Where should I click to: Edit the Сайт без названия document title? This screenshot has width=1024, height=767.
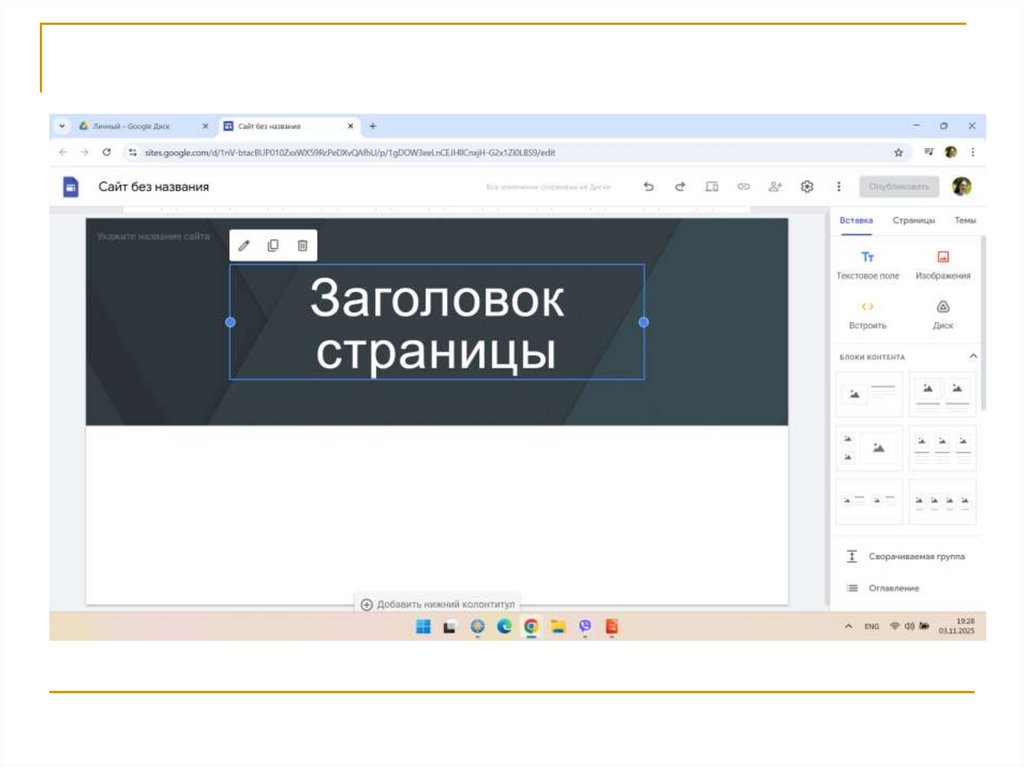pos(154,187)
